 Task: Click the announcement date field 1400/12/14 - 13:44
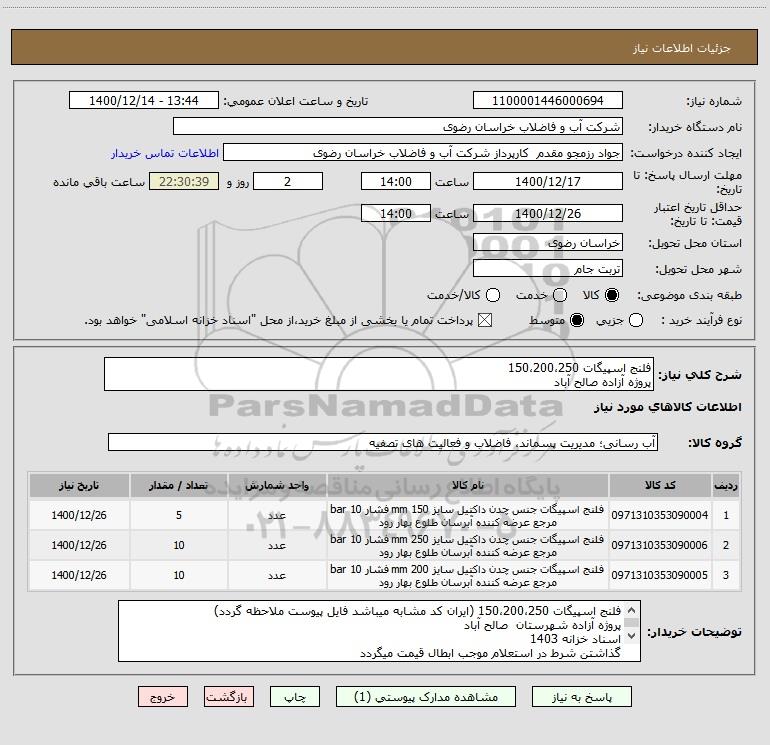tap(144, 101)
